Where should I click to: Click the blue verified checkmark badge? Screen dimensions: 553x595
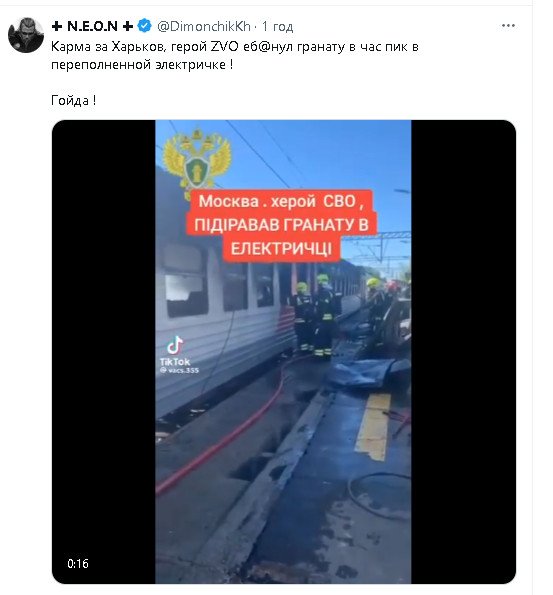(x=144, y=26)
